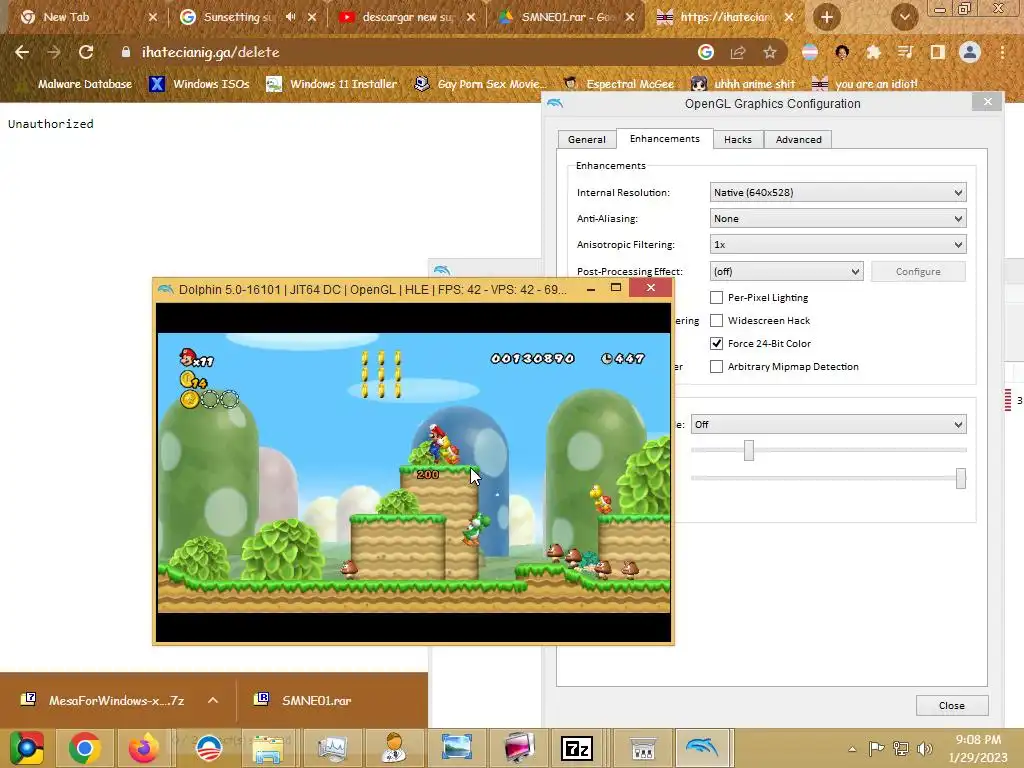Toggle the Chrome side panel icon
This screenshot has height=768, width=1024.
coord(937,52)
